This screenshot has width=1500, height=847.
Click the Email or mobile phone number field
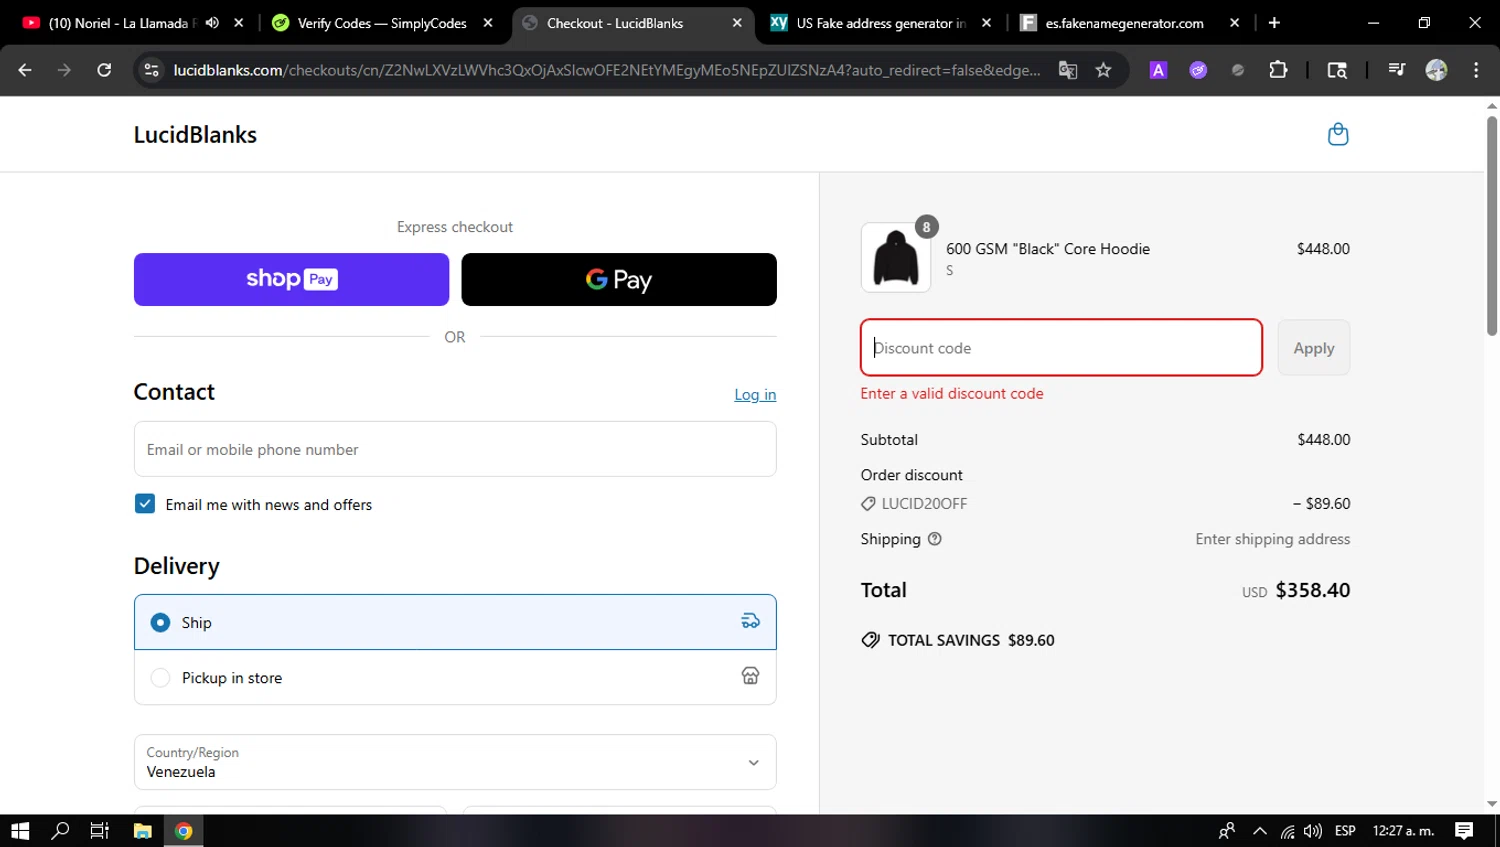(455, 449)
